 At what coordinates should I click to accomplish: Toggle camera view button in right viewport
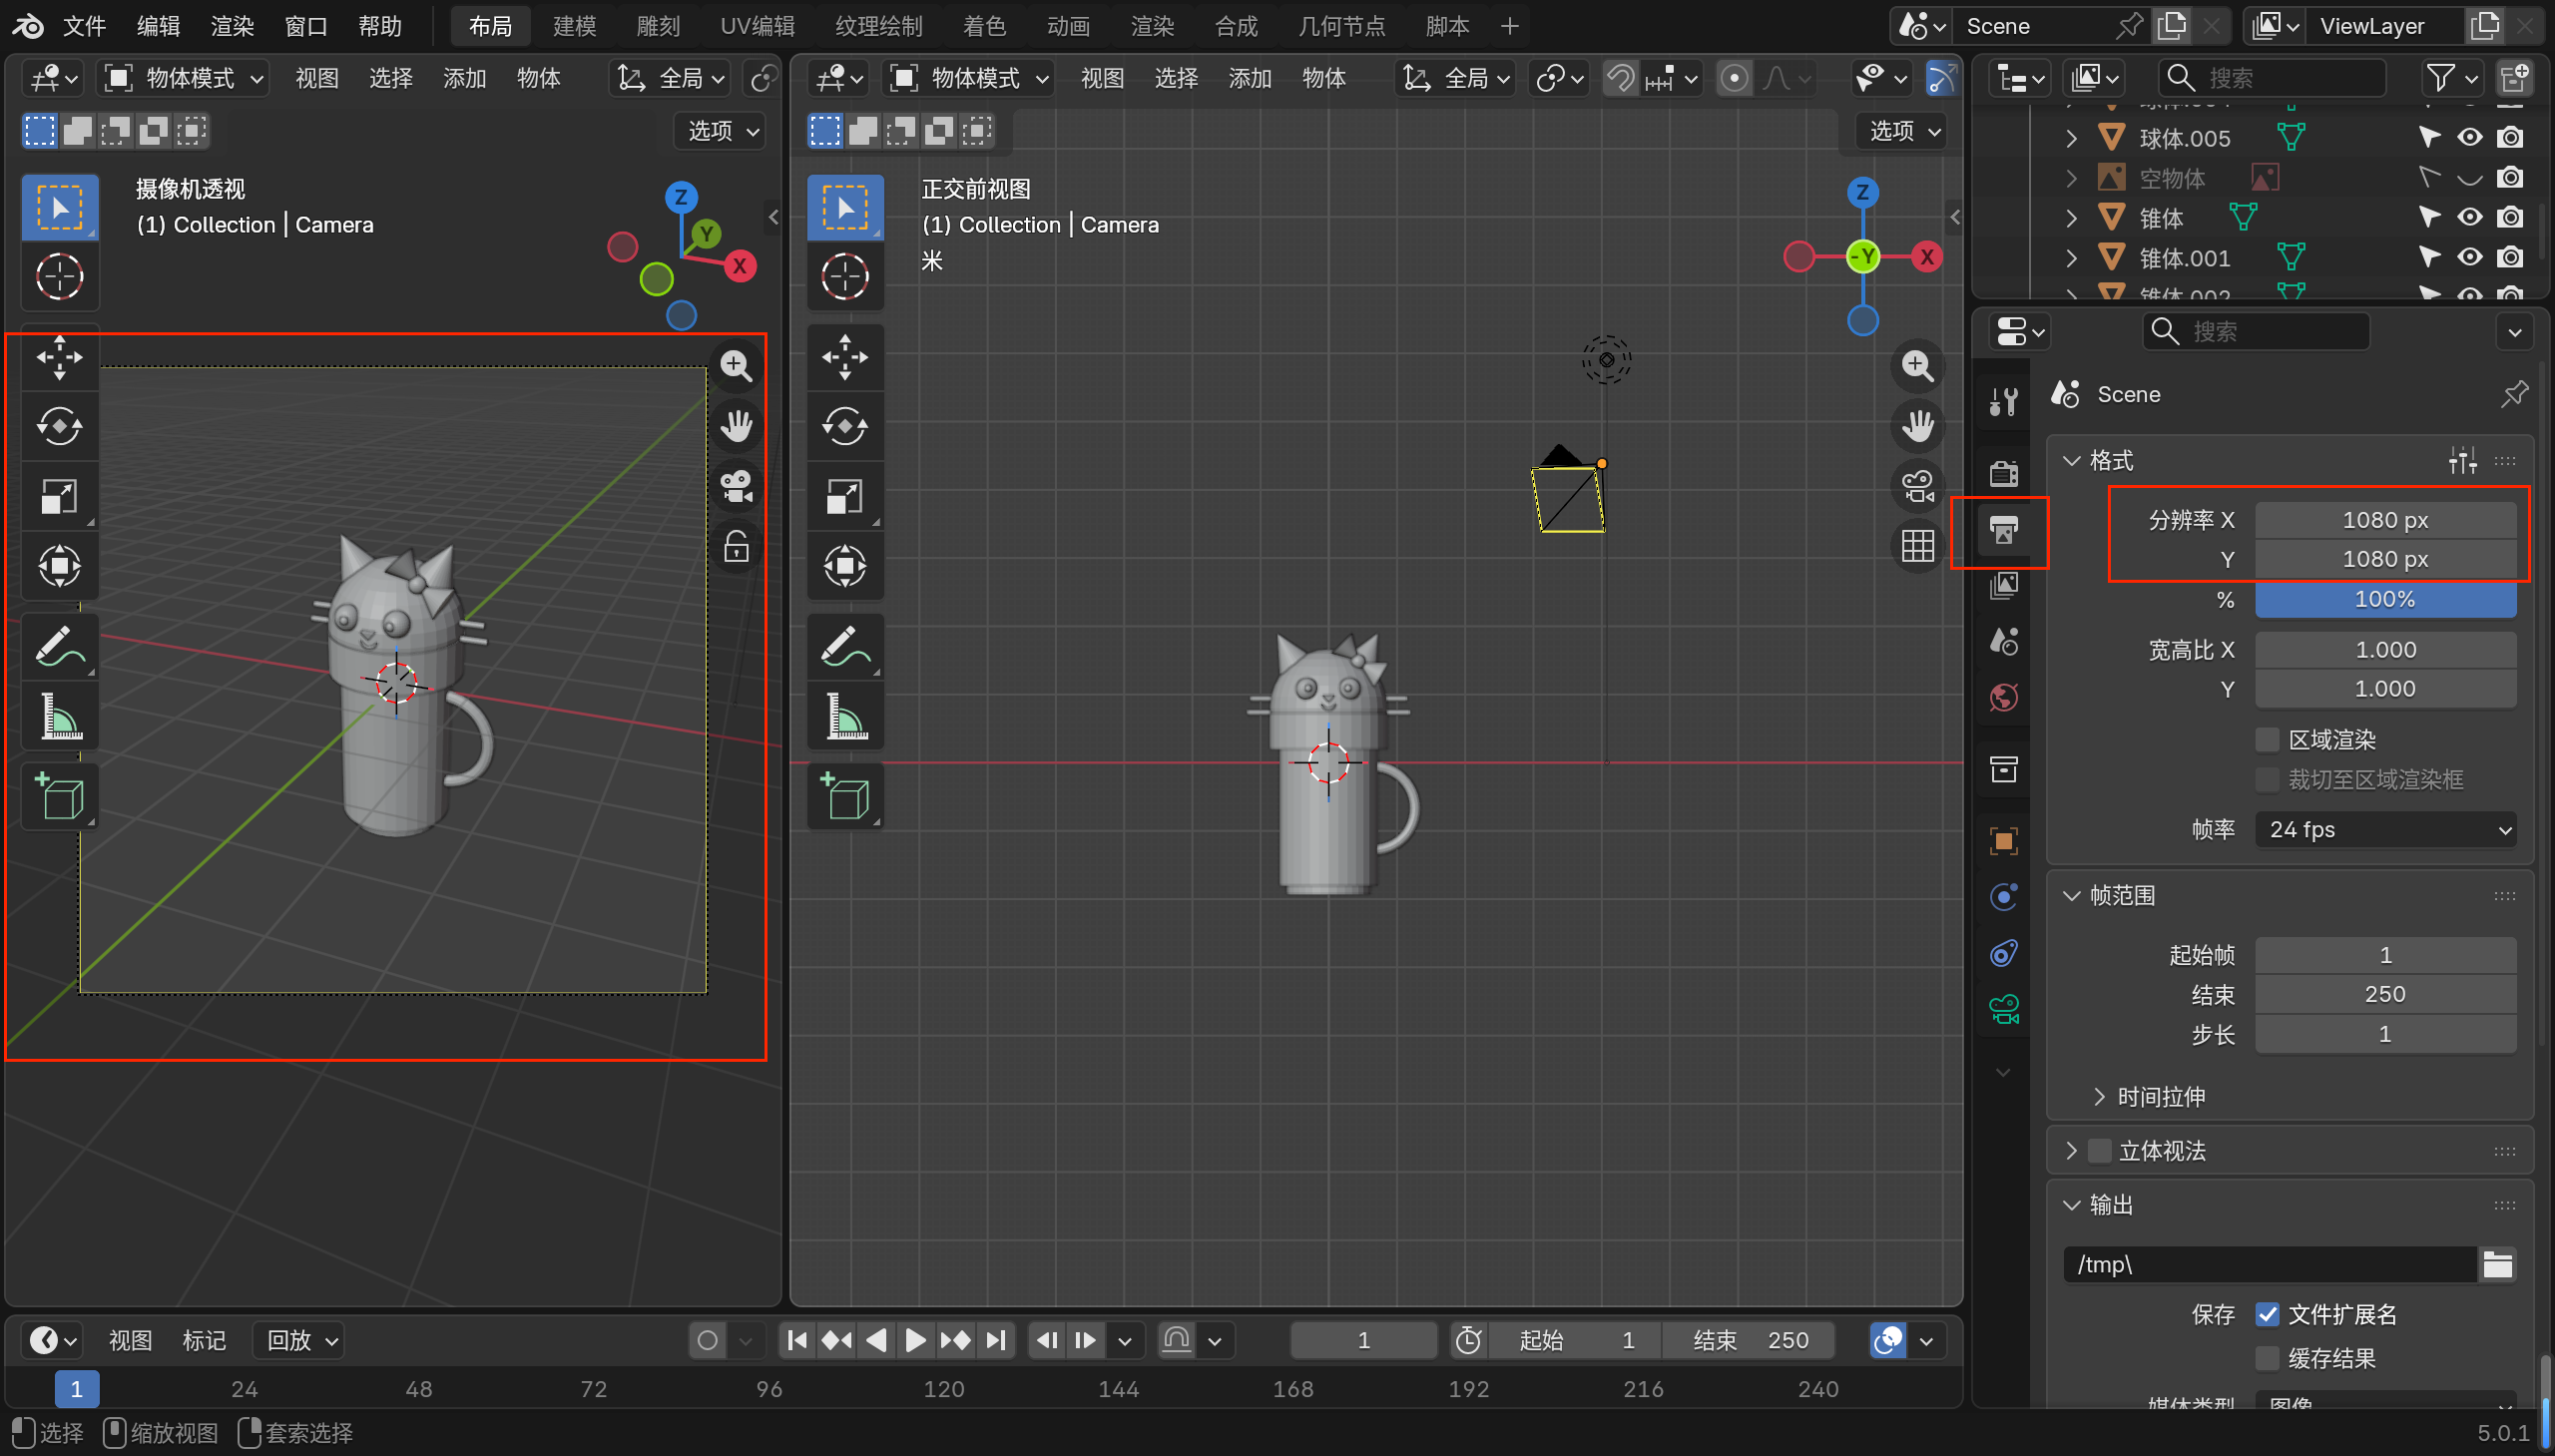(x=1917, y=487)
